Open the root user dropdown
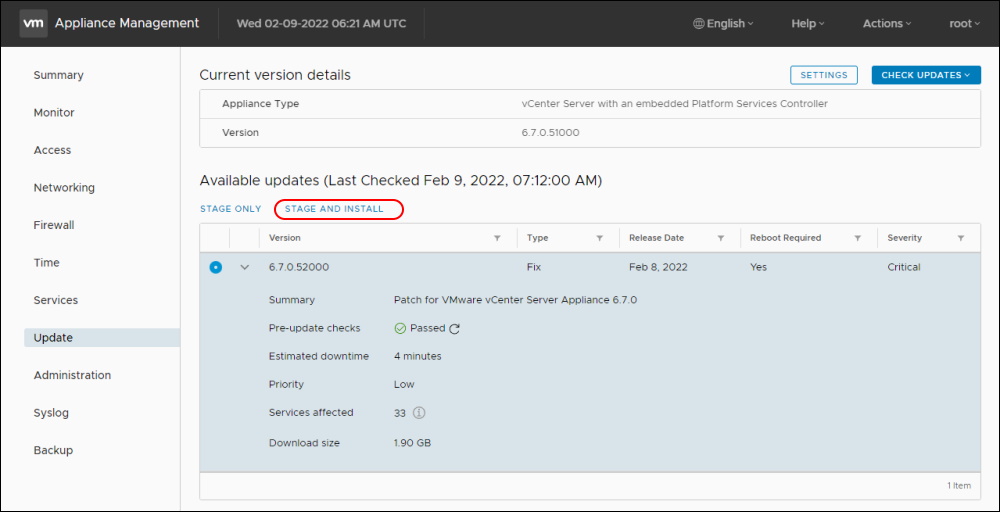Image resolution: width=1000 pixels, height=512 pixels. point(964,24)
